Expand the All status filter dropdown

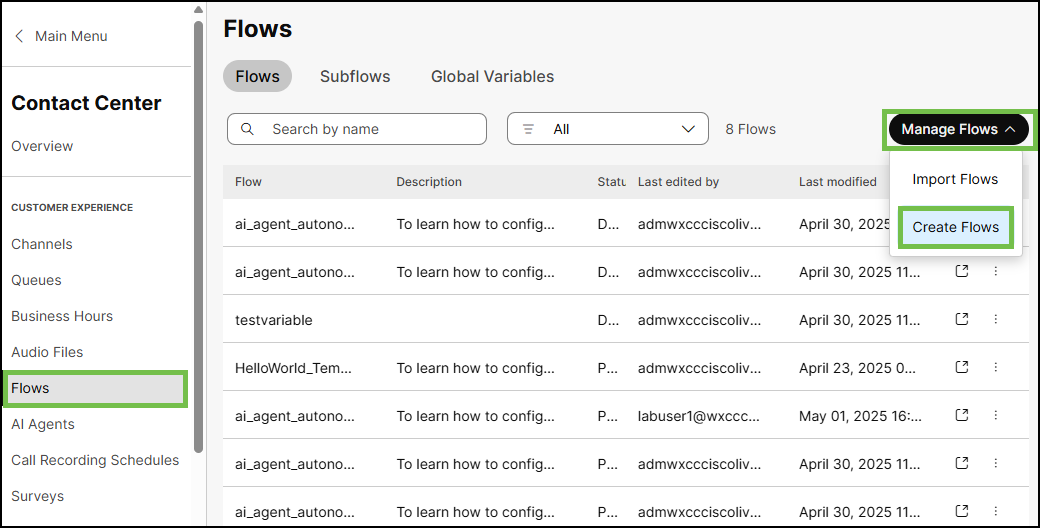click(x=687, y=129)
